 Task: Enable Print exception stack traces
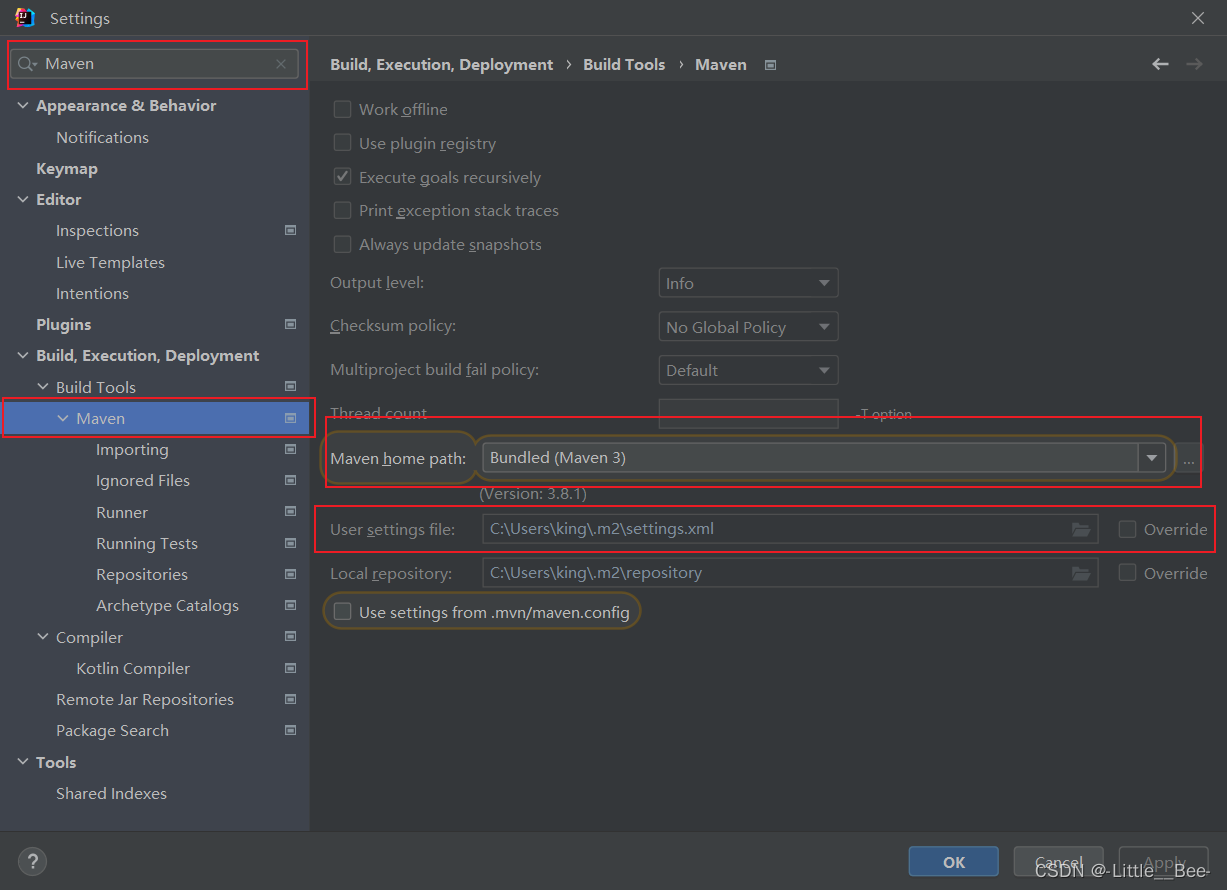342,211
